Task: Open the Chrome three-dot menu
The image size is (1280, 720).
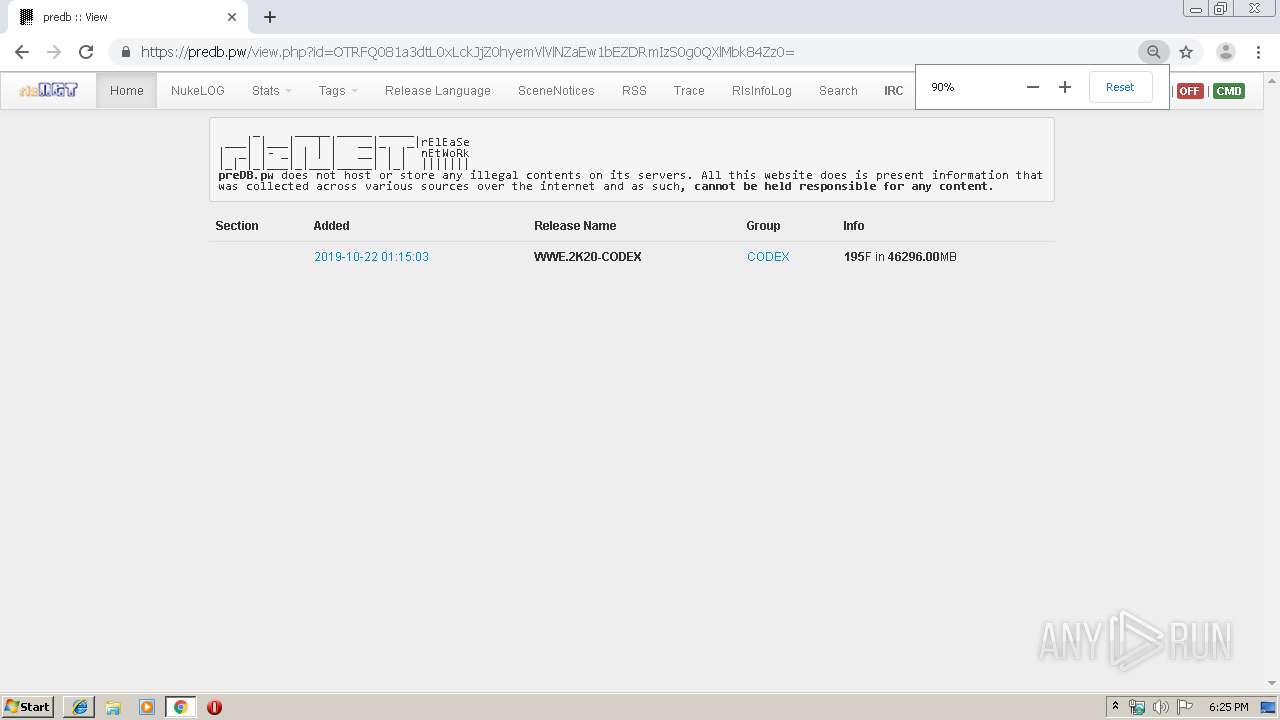Action: [x=1258, y=52]
